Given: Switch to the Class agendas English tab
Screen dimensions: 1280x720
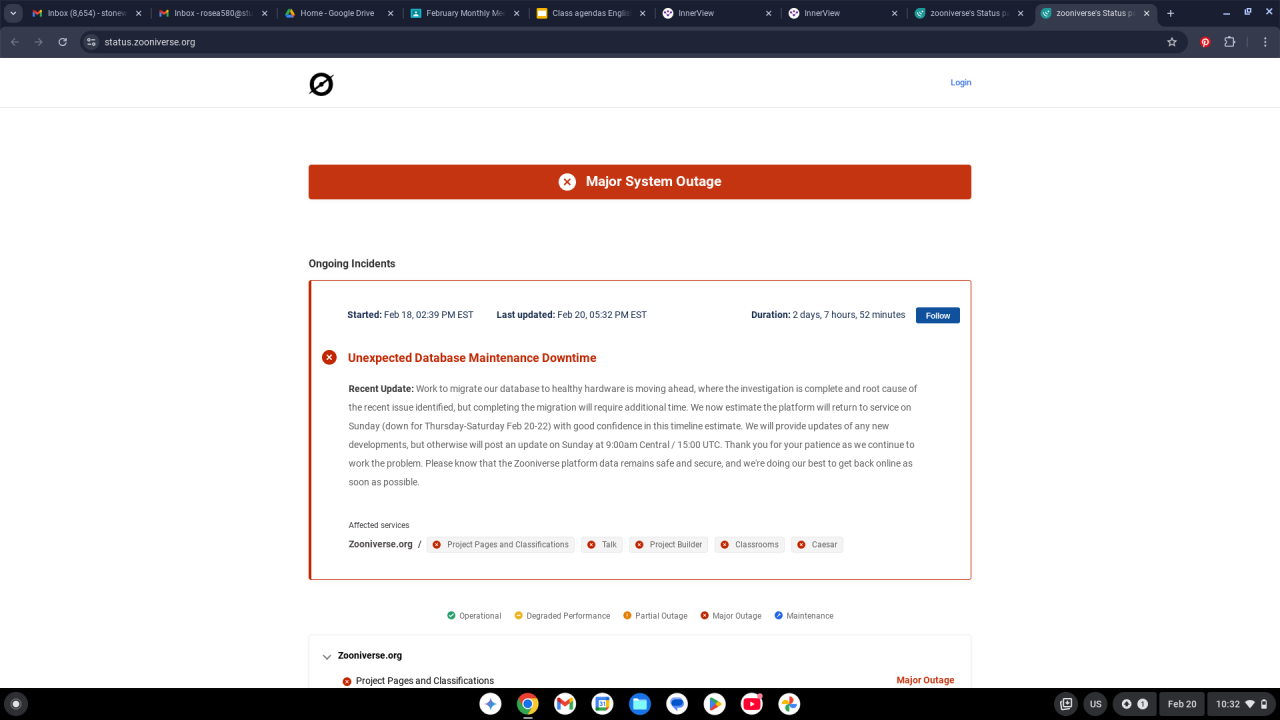Looking at the screenshot, I should (x=591, y=14).
